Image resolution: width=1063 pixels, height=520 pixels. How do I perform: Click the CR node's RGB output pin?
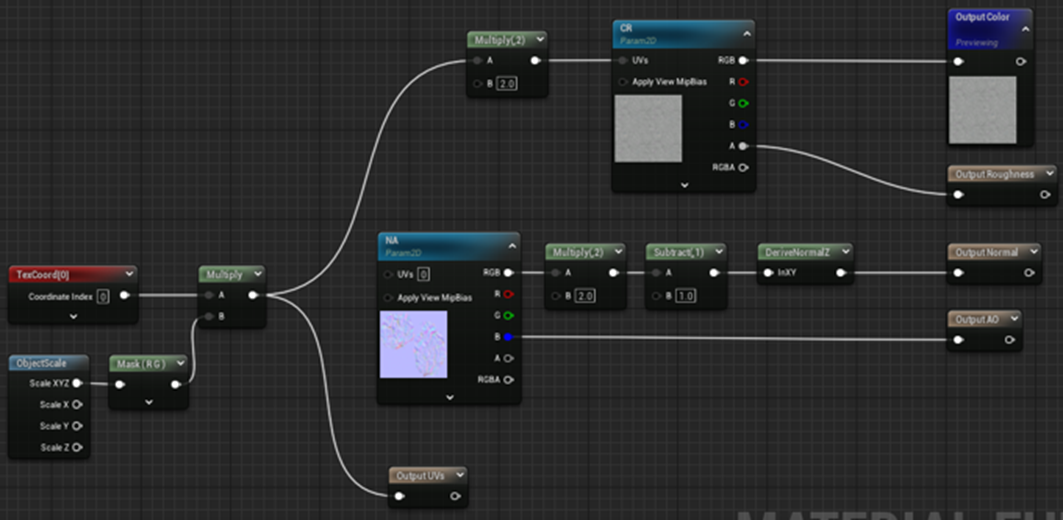click(x=743, y=60)
